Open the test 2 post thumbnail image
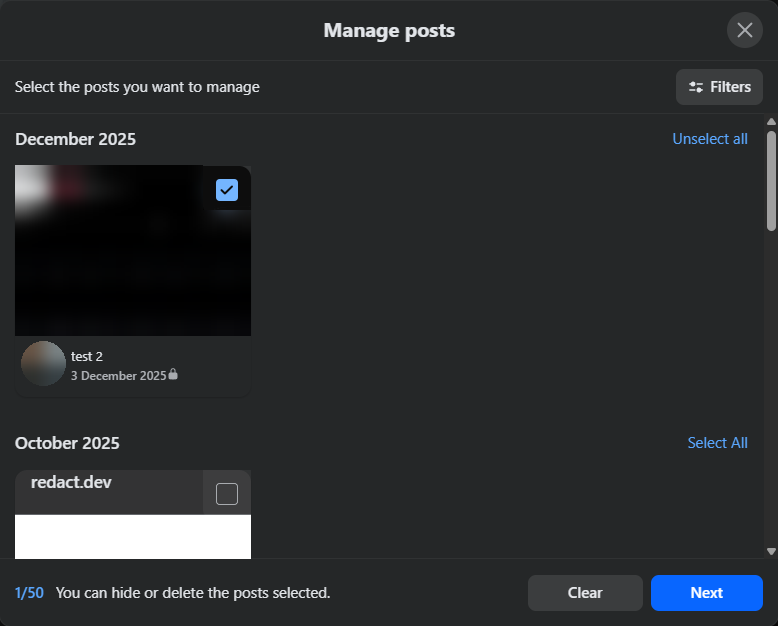 (x=132, y=250)
